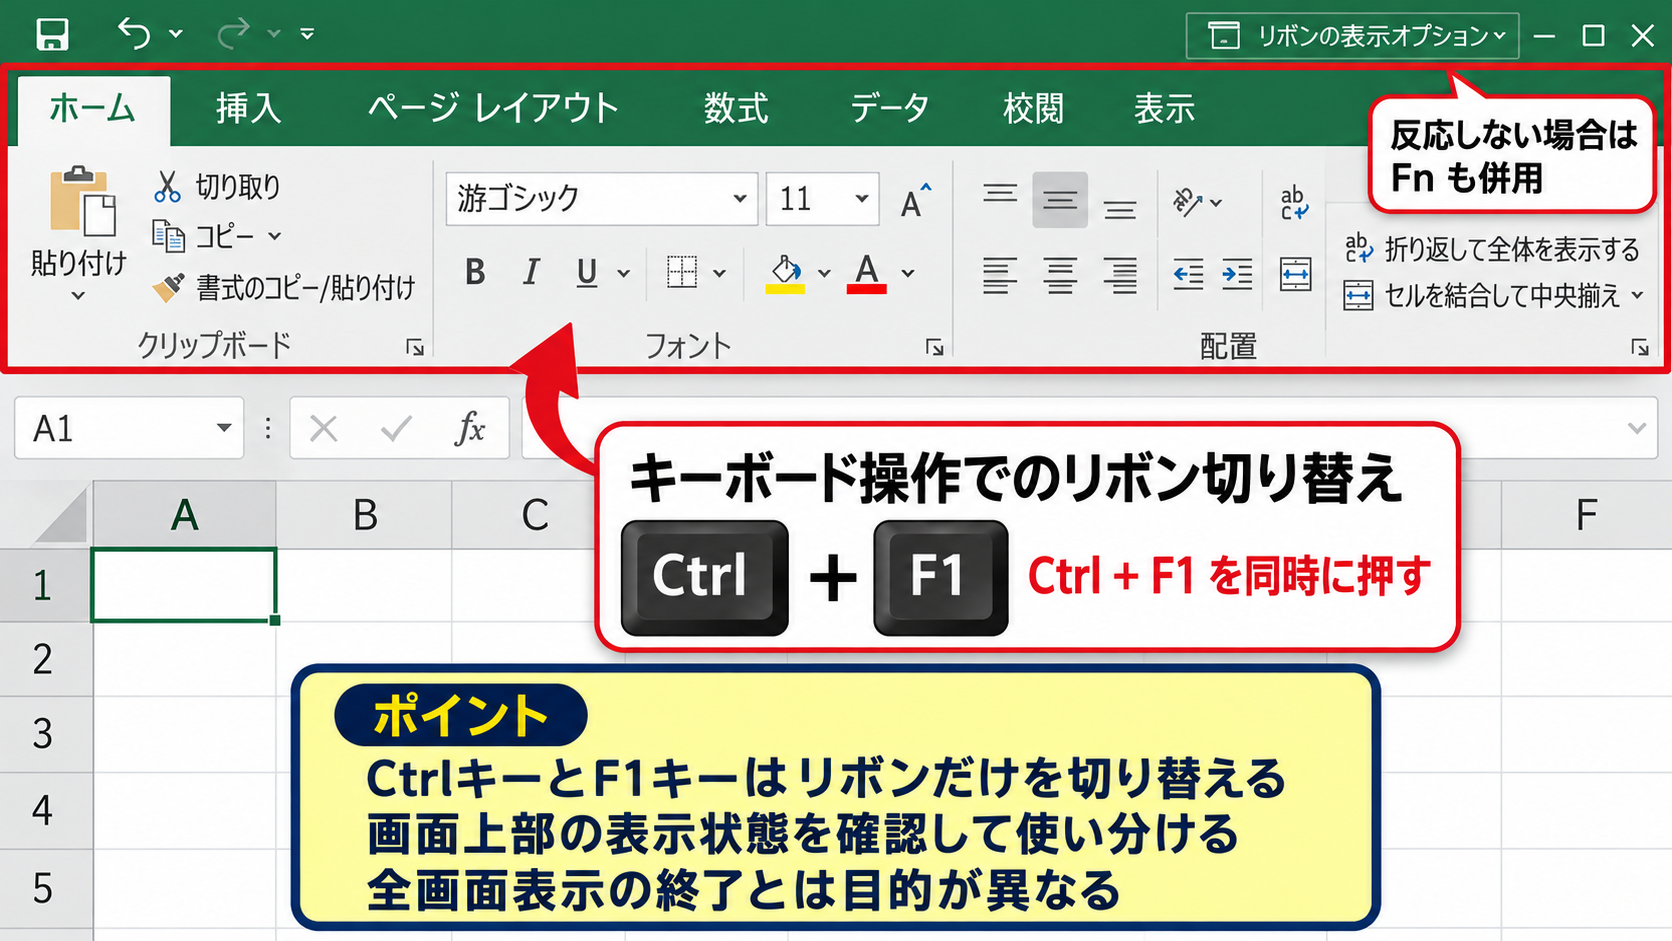The image size is (1672, 941).
Task: Undo the last action
Action: pos(134,33)
